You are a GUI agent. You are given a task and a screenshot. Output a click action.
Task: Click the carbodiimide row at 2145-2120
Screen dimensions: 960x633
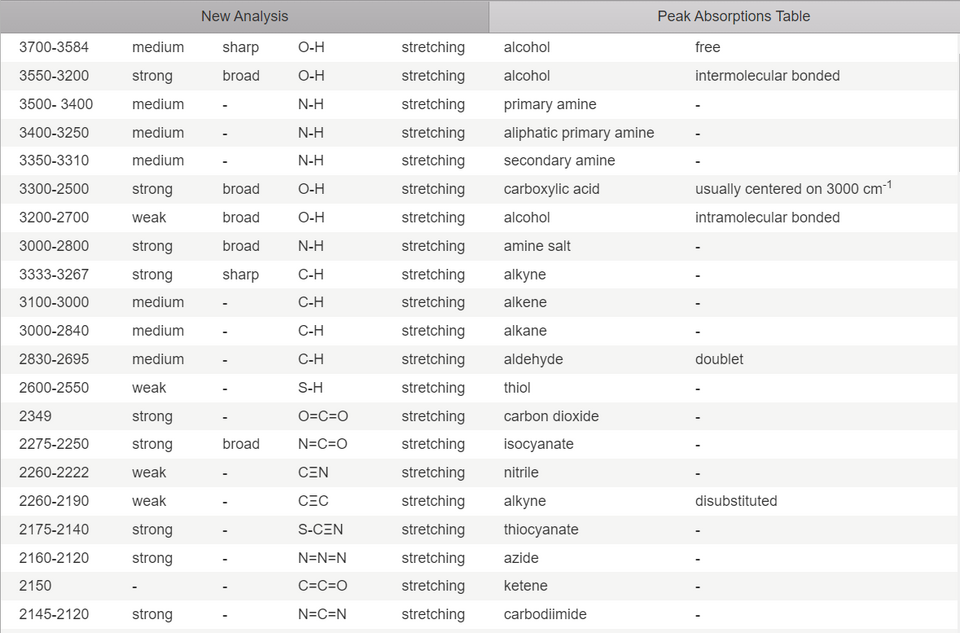click(480, 615)
